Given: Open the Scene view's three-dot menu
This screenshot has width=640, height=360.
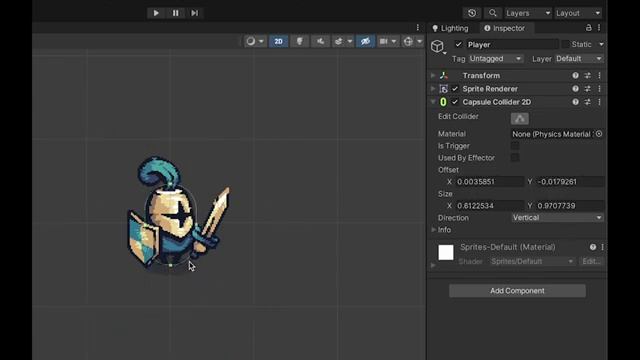Looking at the screenshot, I should [x=418, y=27].
